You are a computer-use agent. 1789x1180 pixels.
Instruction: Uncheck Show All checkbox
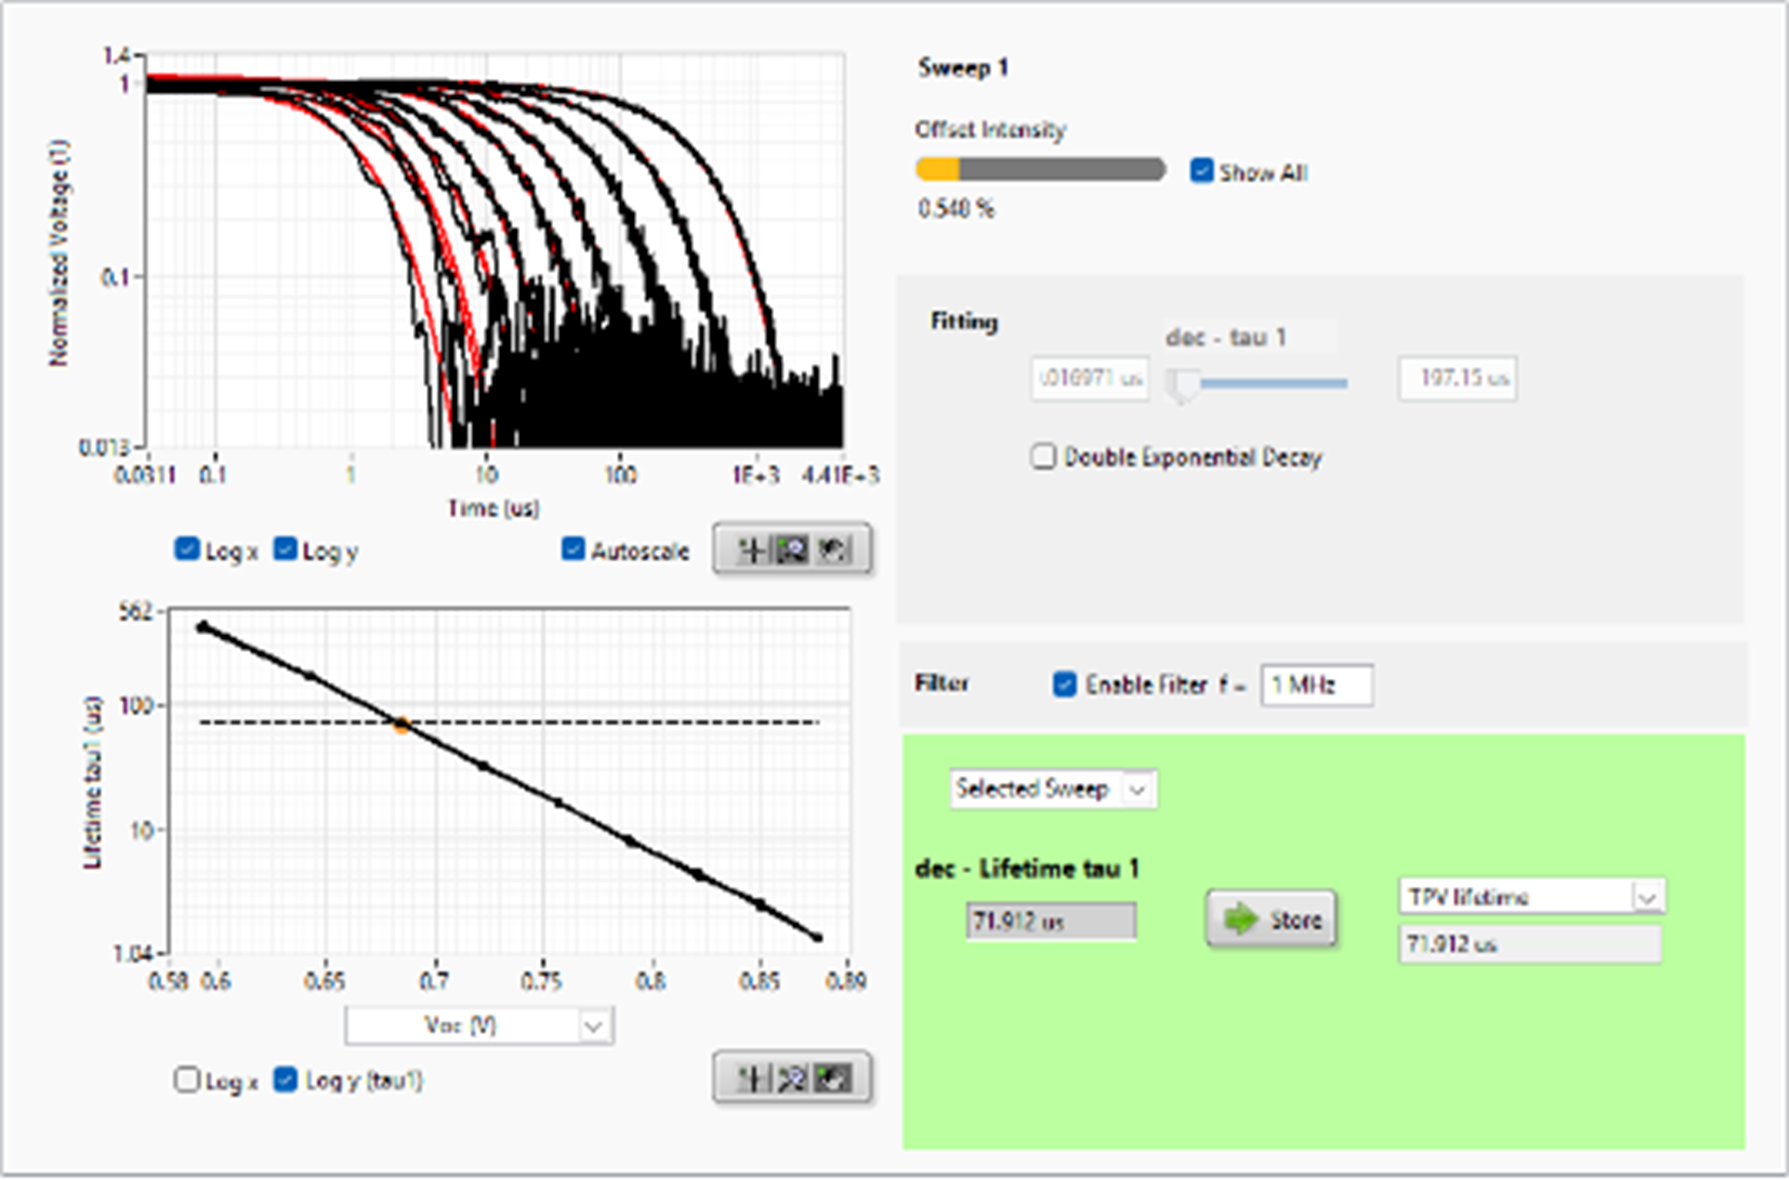(1202, 171)
